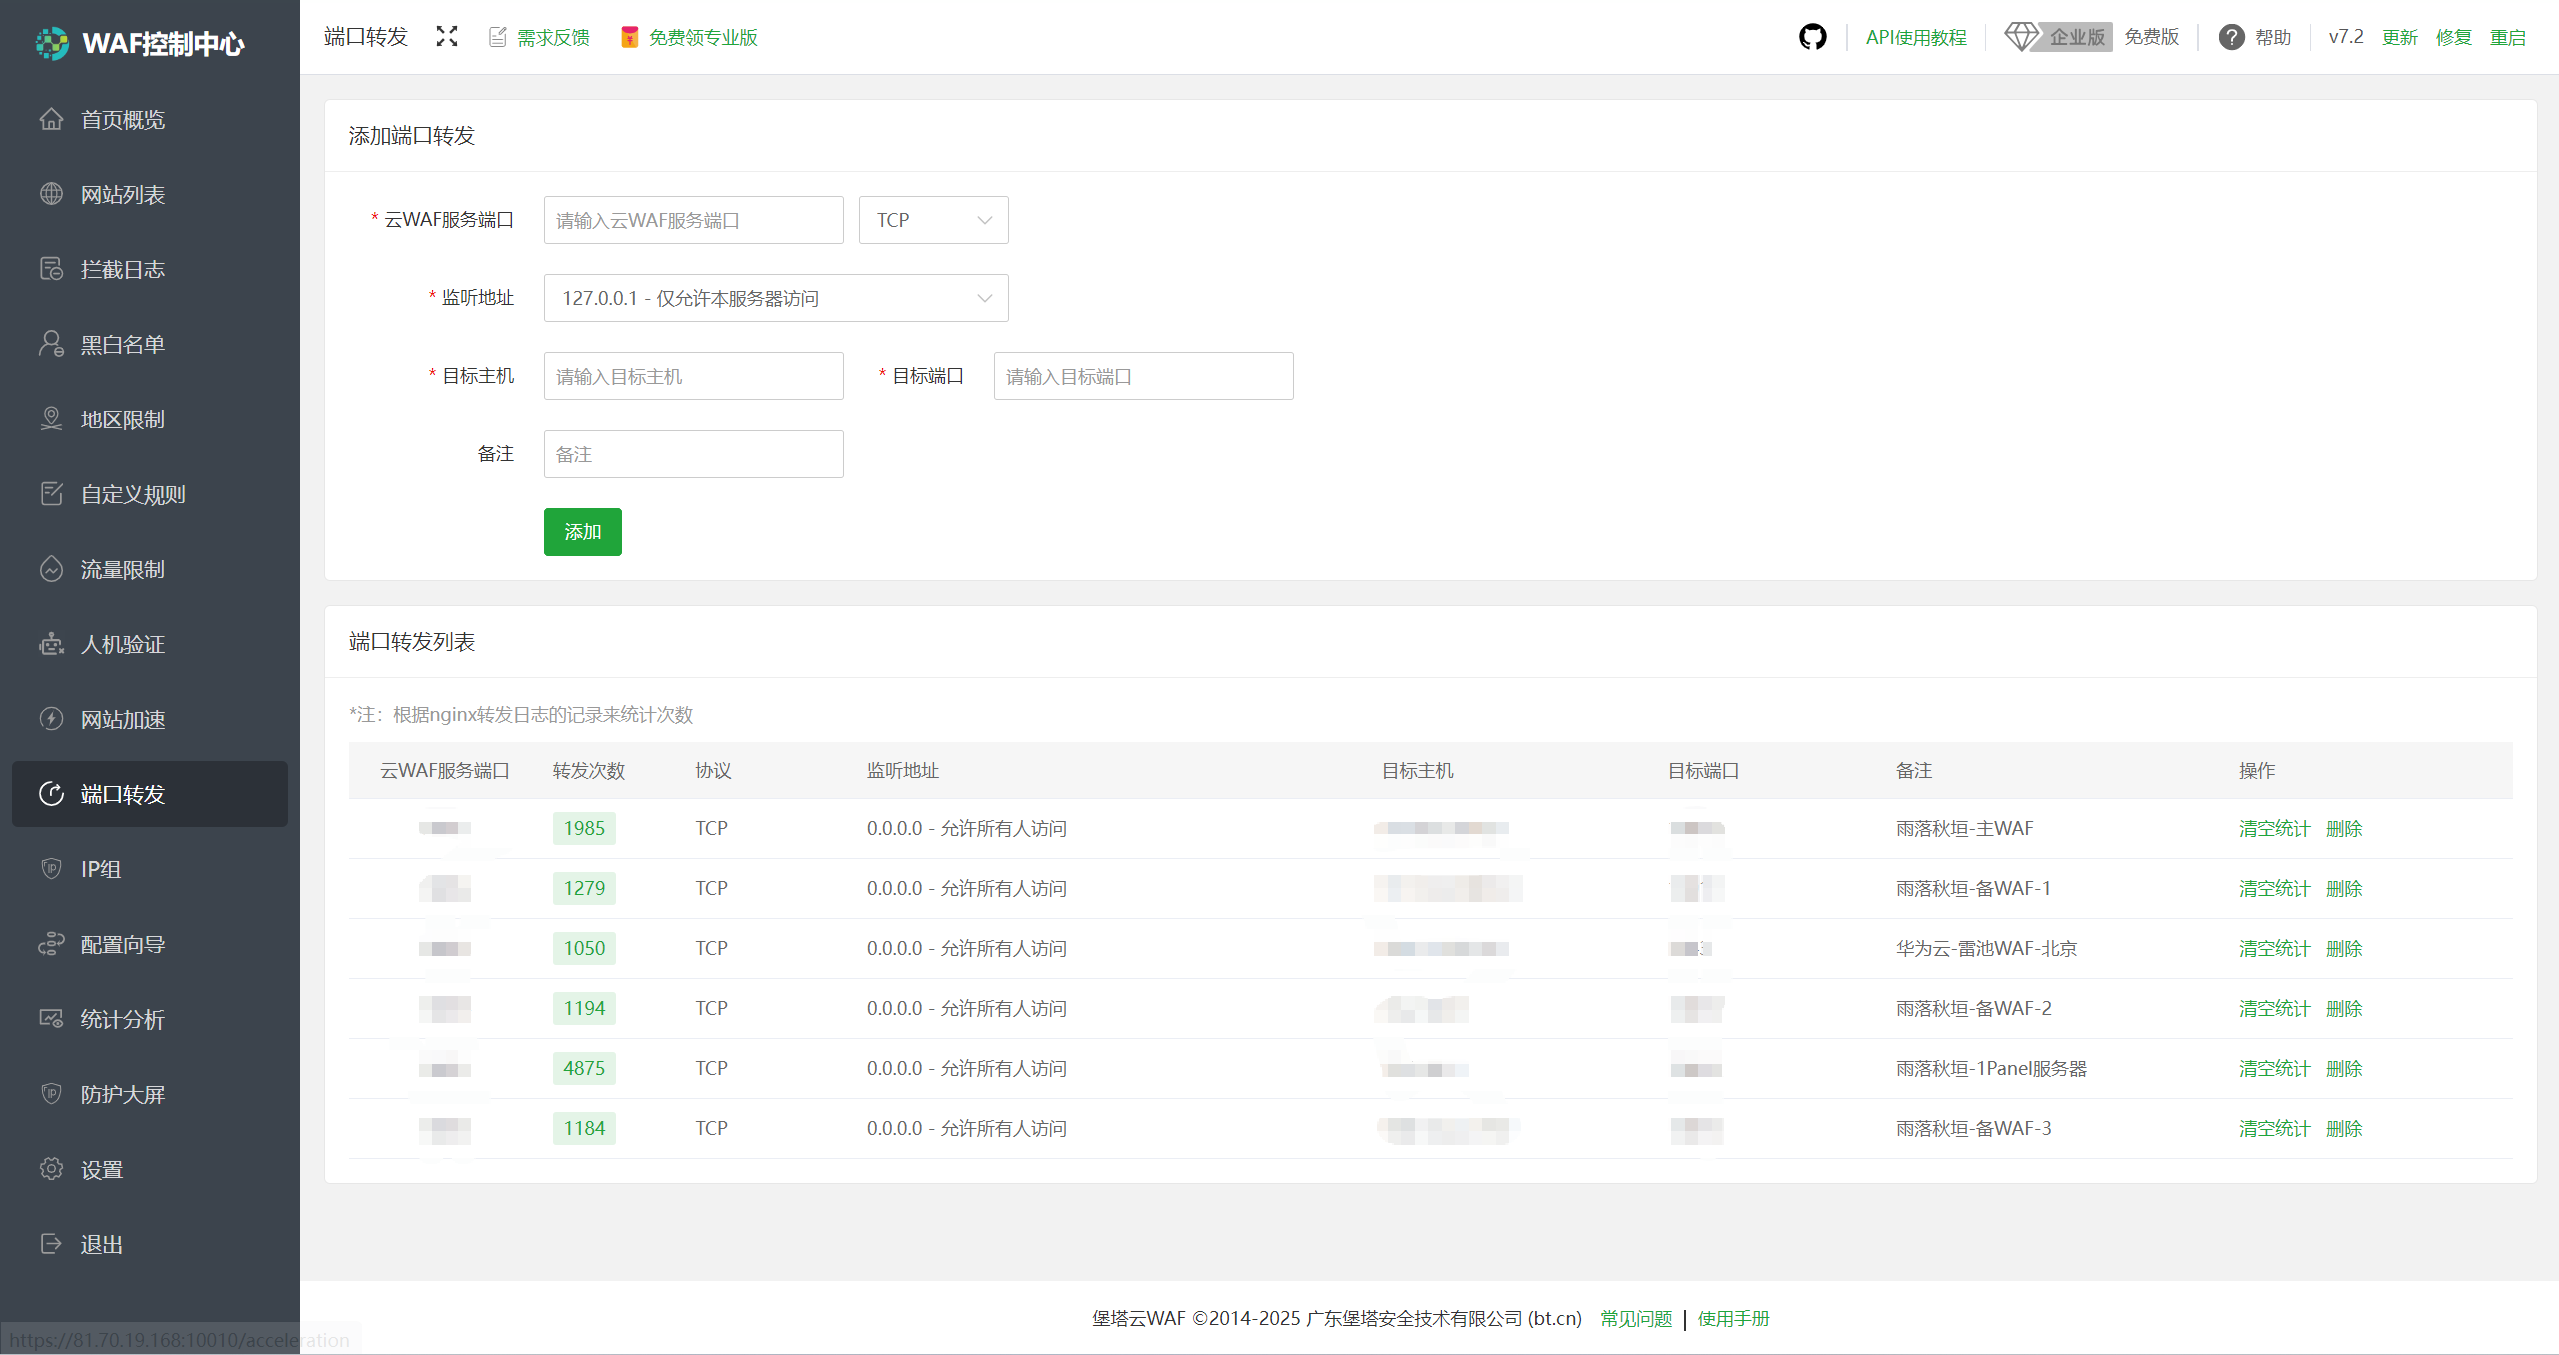
Task: Expand the TCP protocol dropdown
Action: [933, 220]
